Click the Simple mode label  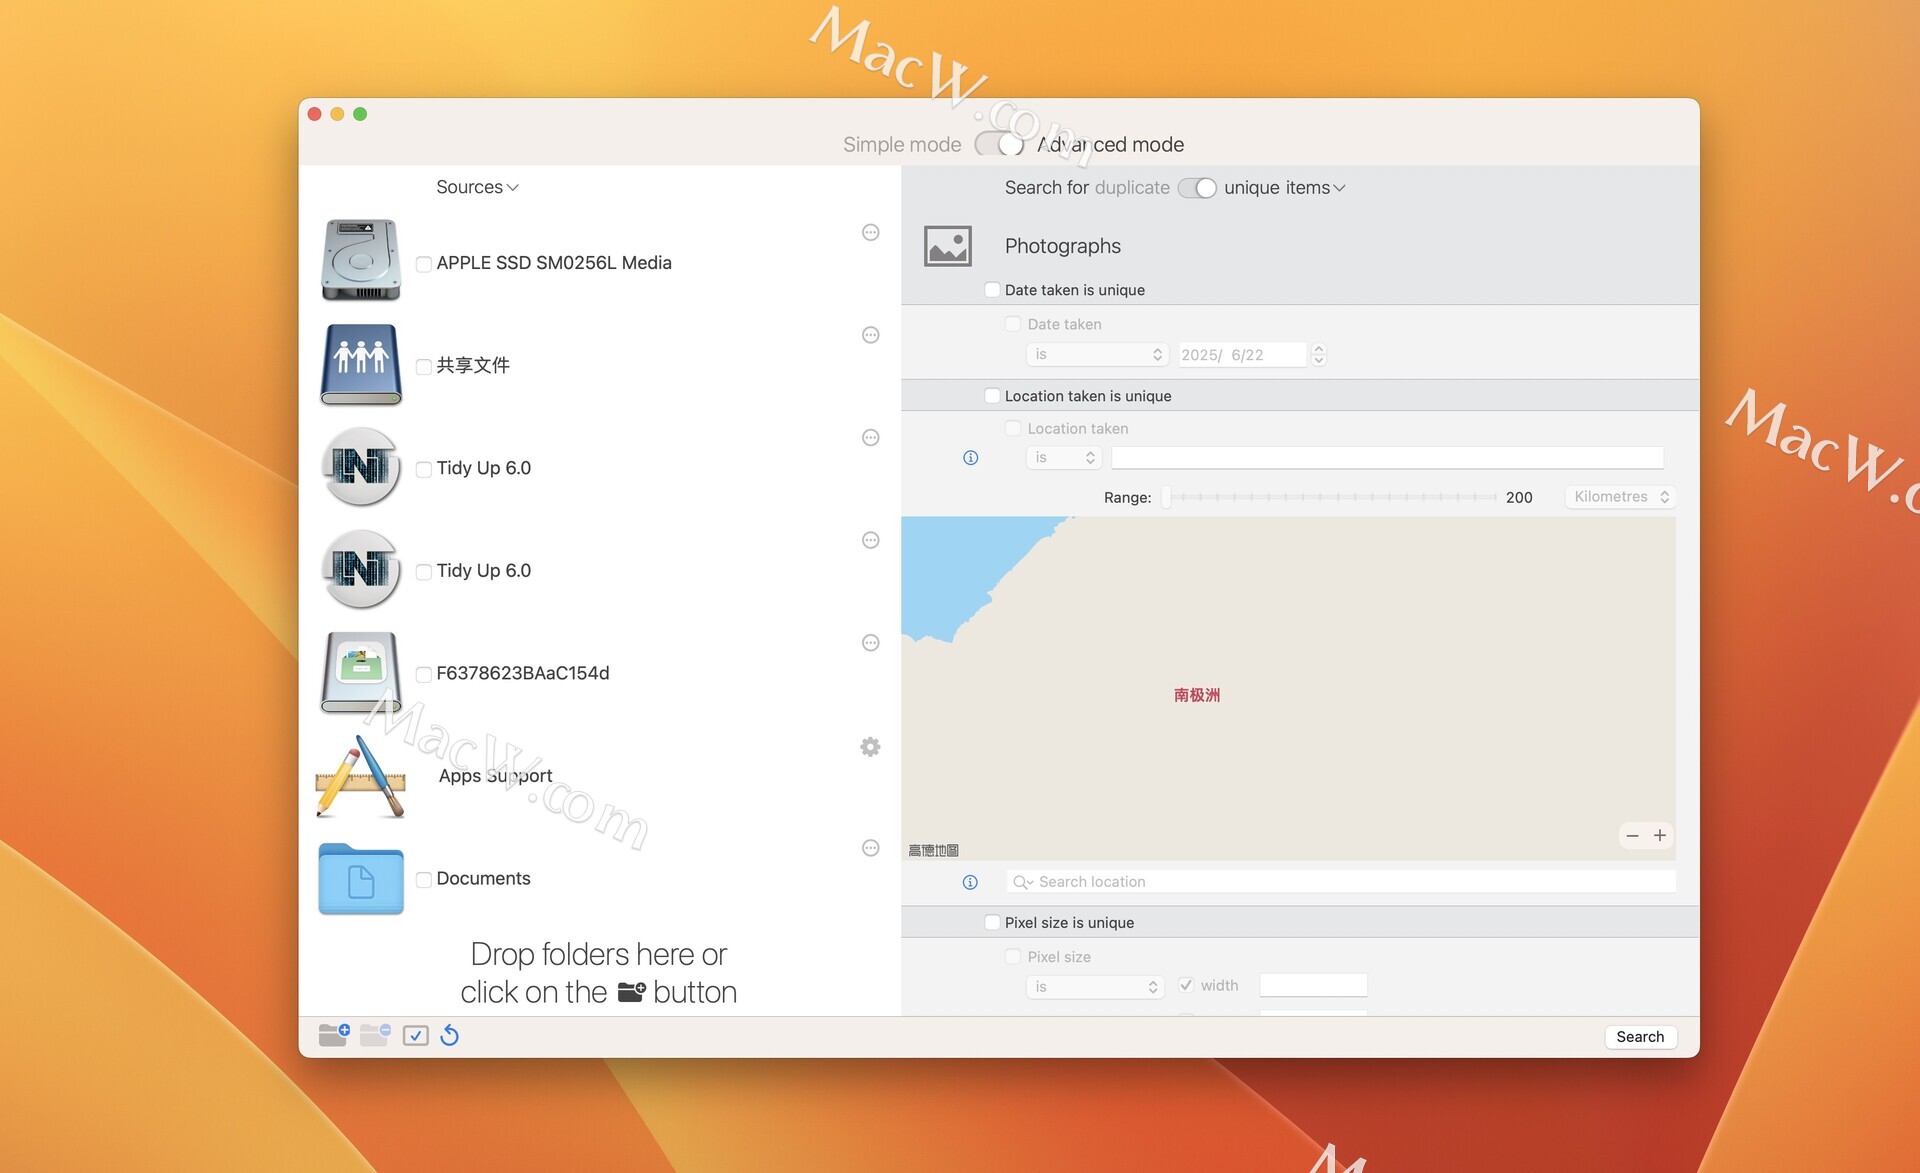tap(902, 145)
